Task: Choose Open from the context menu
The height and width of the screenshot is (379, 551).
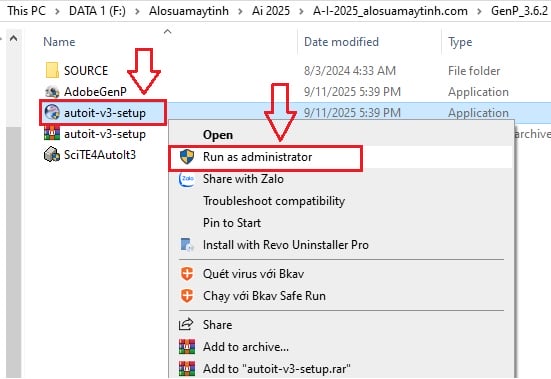Action: click(218, 135)
